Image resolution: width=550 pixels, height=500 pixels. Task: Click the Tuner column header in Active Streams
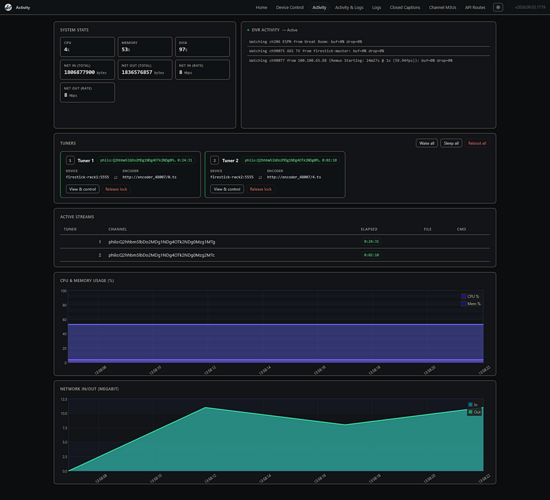[70, 229]
